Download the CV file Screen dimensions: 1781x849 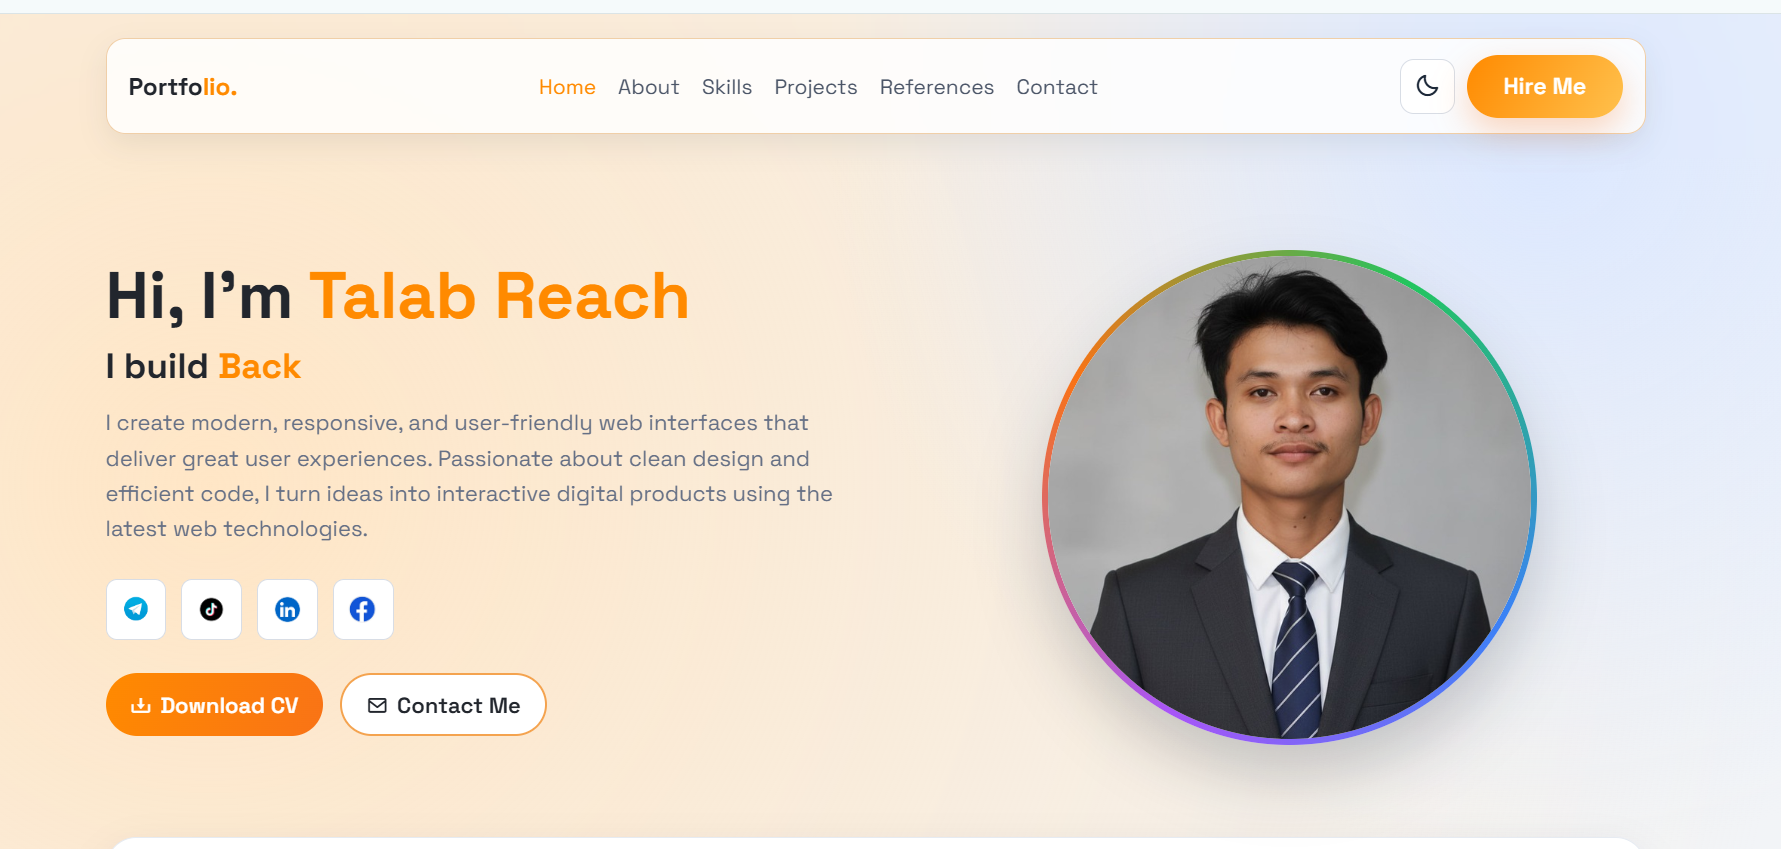click(x=214, y=705)
